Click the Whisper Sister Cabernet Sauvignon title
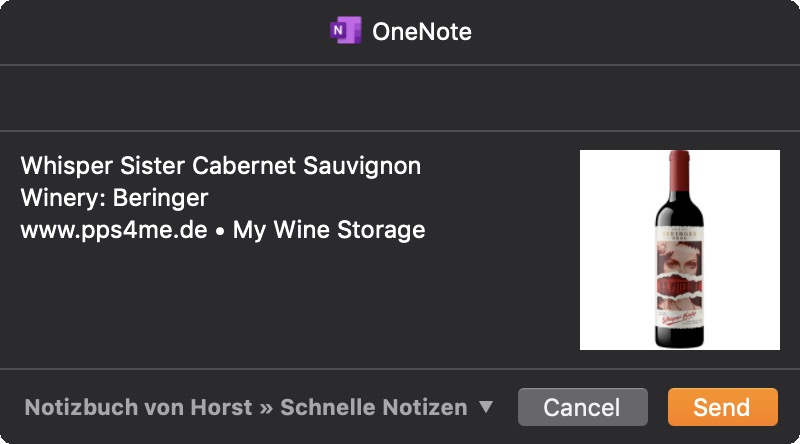Image resolution: width=800 pixels, height=444 pixels. point(221,166)
